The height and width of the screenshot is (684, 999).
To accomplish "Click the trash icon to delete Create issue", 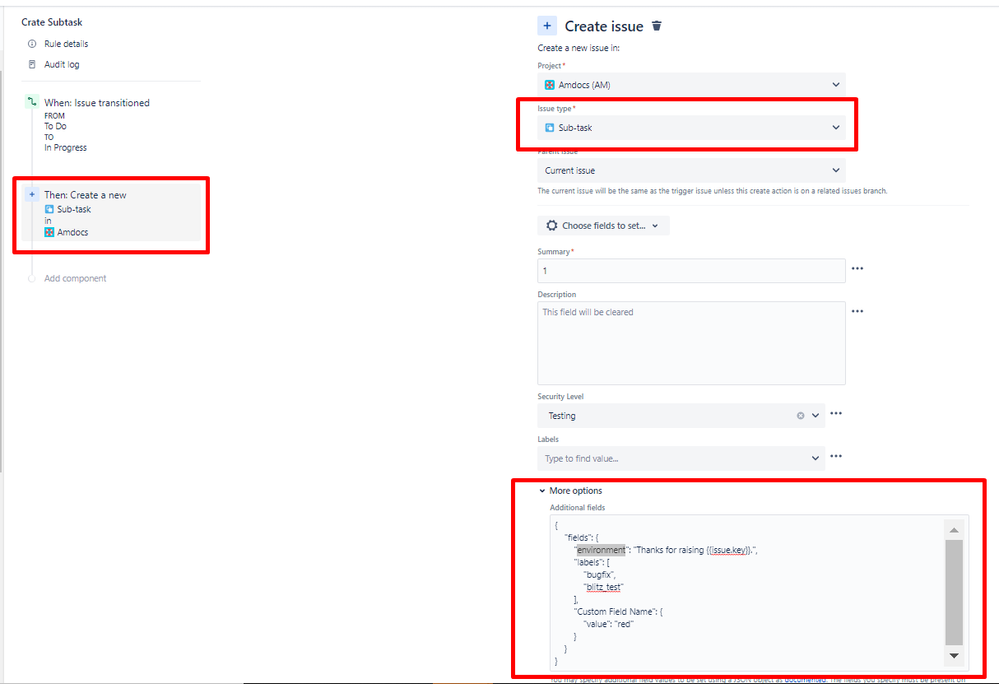I will [657, 25].
